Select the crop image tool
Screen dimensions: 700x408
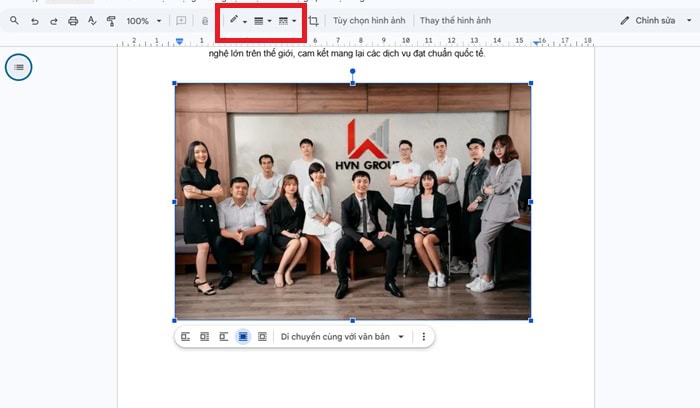(x=313, y=21)
